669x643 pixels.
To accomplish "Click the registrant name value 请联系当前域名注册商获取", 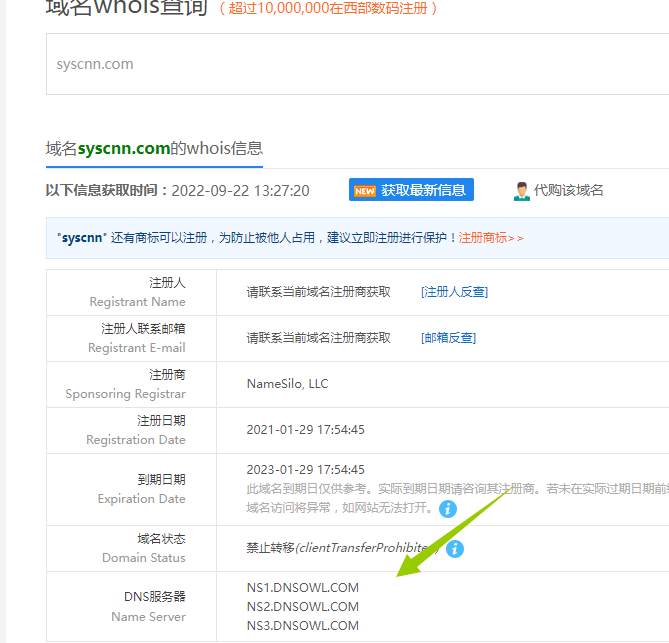I will 318,292.
